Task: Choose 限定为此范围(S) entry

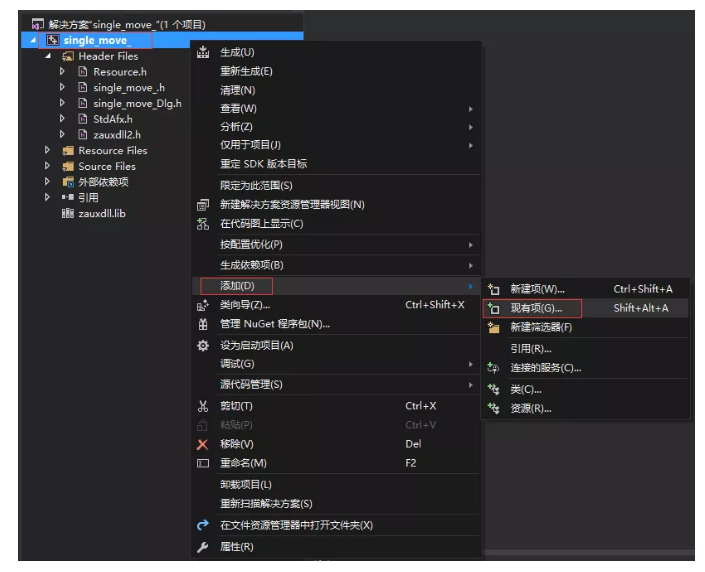Action: [x=336, y=185]
